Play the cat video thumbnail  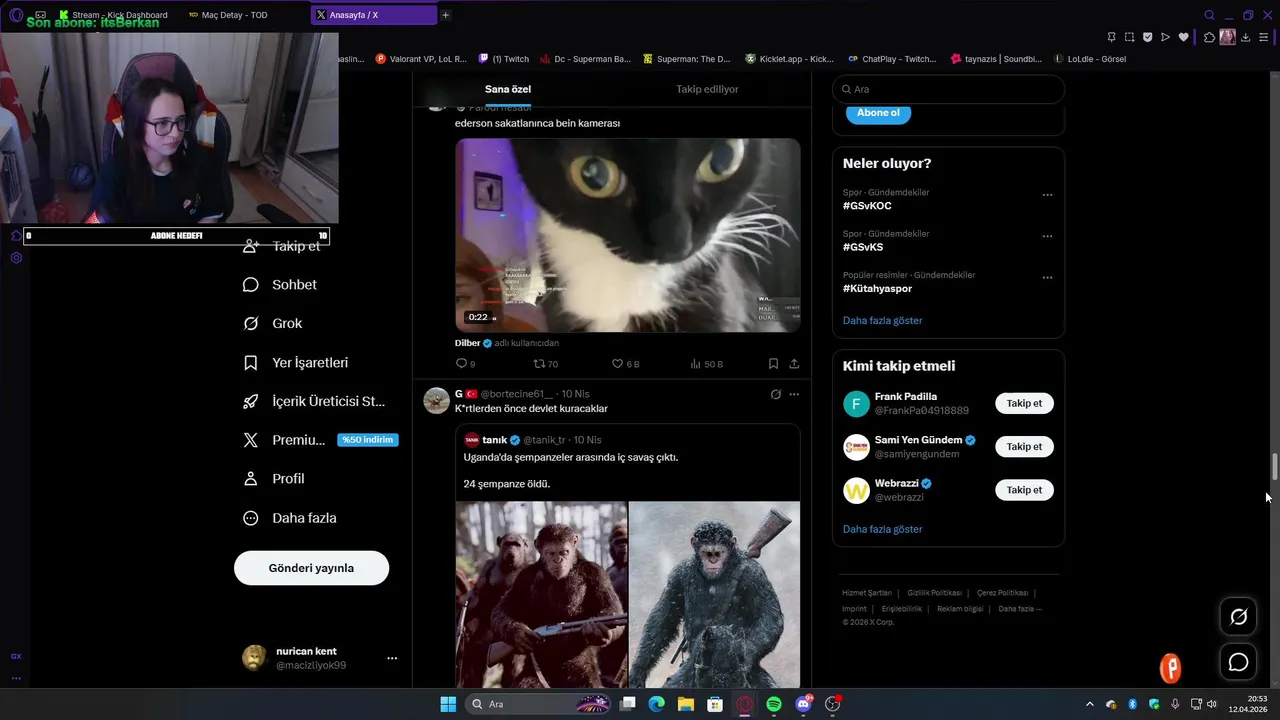(x=628, y=235)
